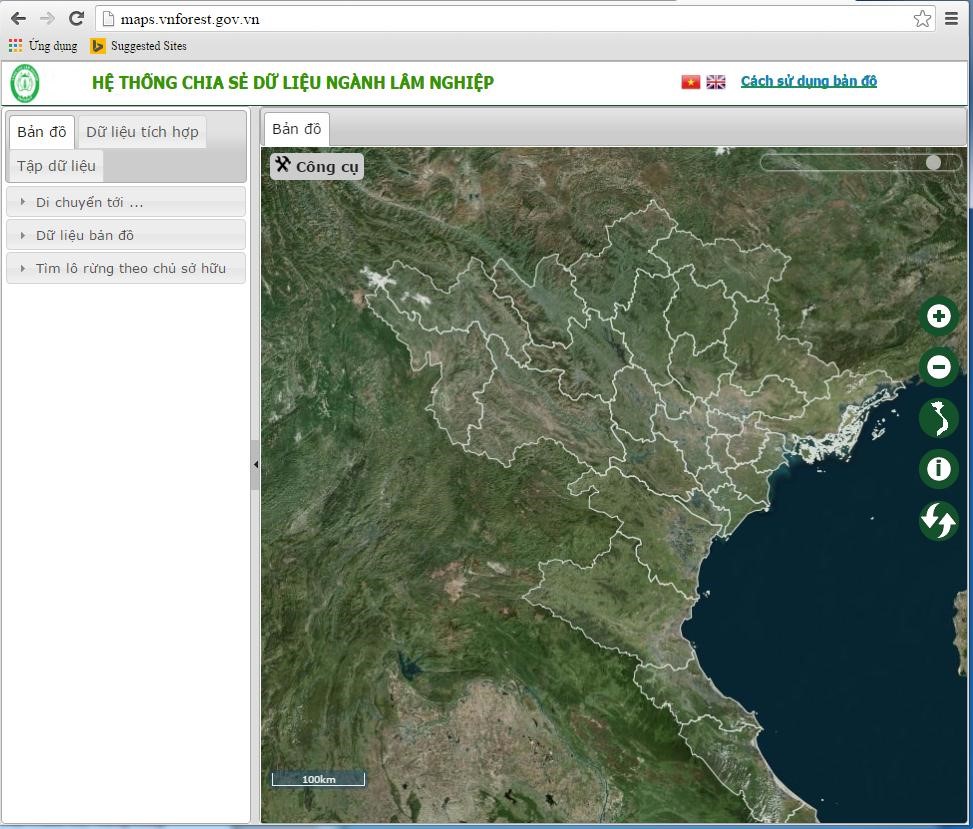Expand the Dữ liệu bản đồ section
The image size is (973, 829).
[x=126, y=235]
